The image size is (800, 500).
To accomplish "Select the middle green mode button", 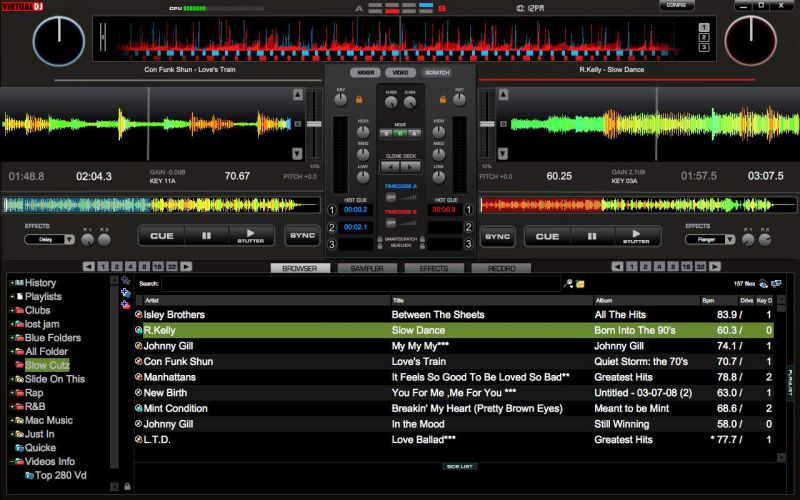I will click(401, 134).
